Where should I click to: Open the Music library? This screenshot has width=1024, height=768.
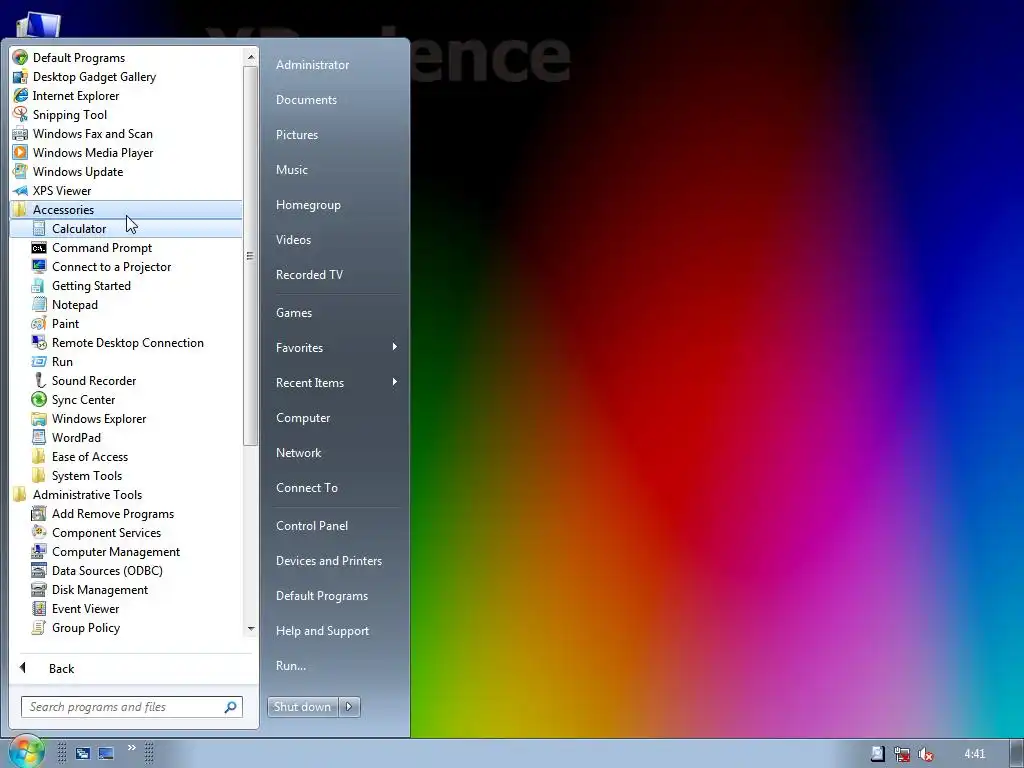click(335, 170)
